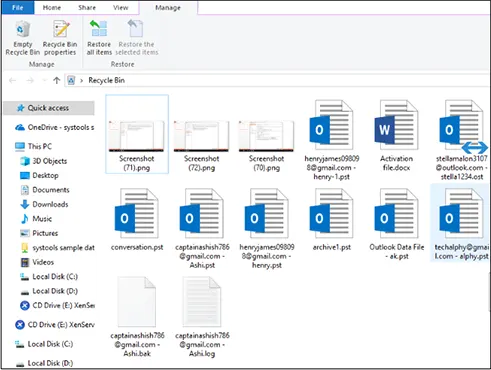Click Recycle Bin address bar icon
Image resolution: width=491 pixels, height=370 pixels.
click(x=71, y=80)
